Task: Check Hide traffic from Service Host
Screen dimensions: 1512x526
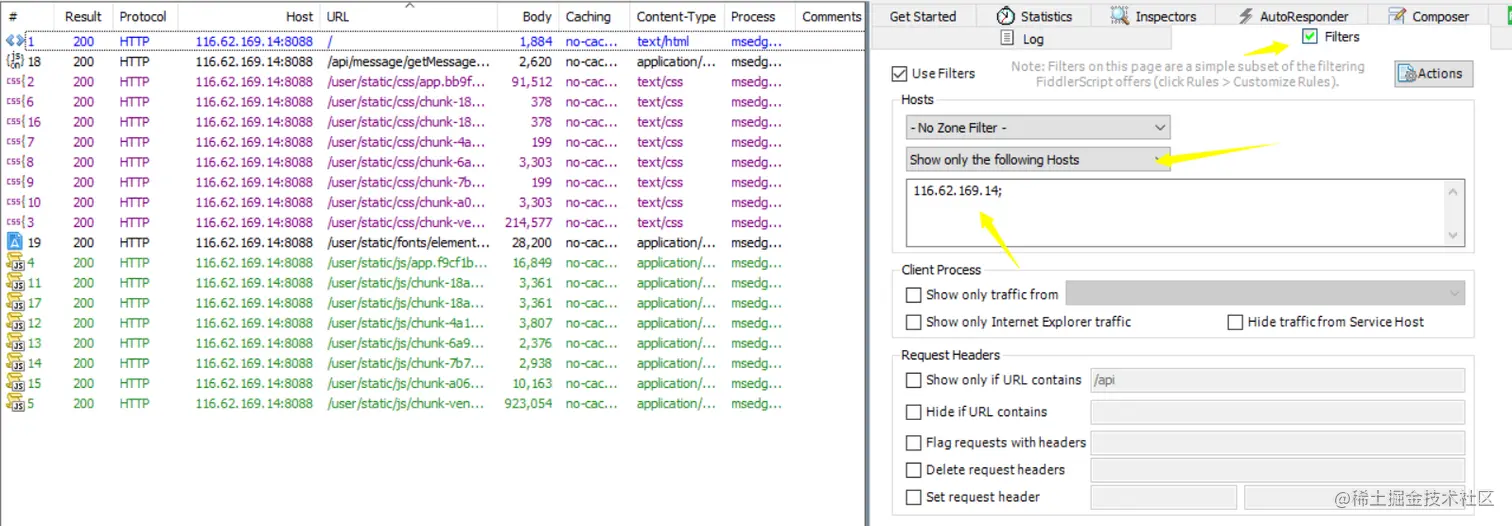Action: point(1235,322)
